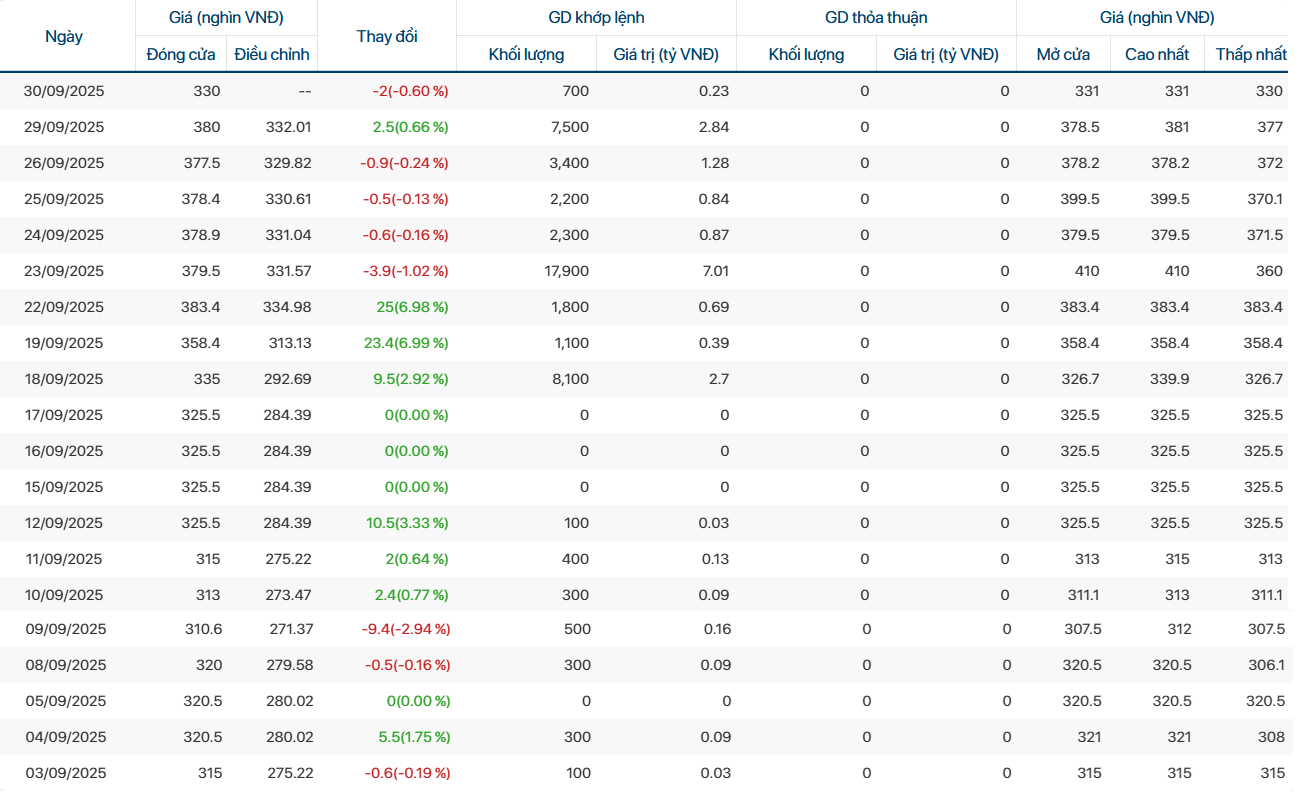The width and height of the screenshot is (1302, 798).
Task: Click the -9.4(-2.94 %) change value
Action: click(x=406, y=629)
